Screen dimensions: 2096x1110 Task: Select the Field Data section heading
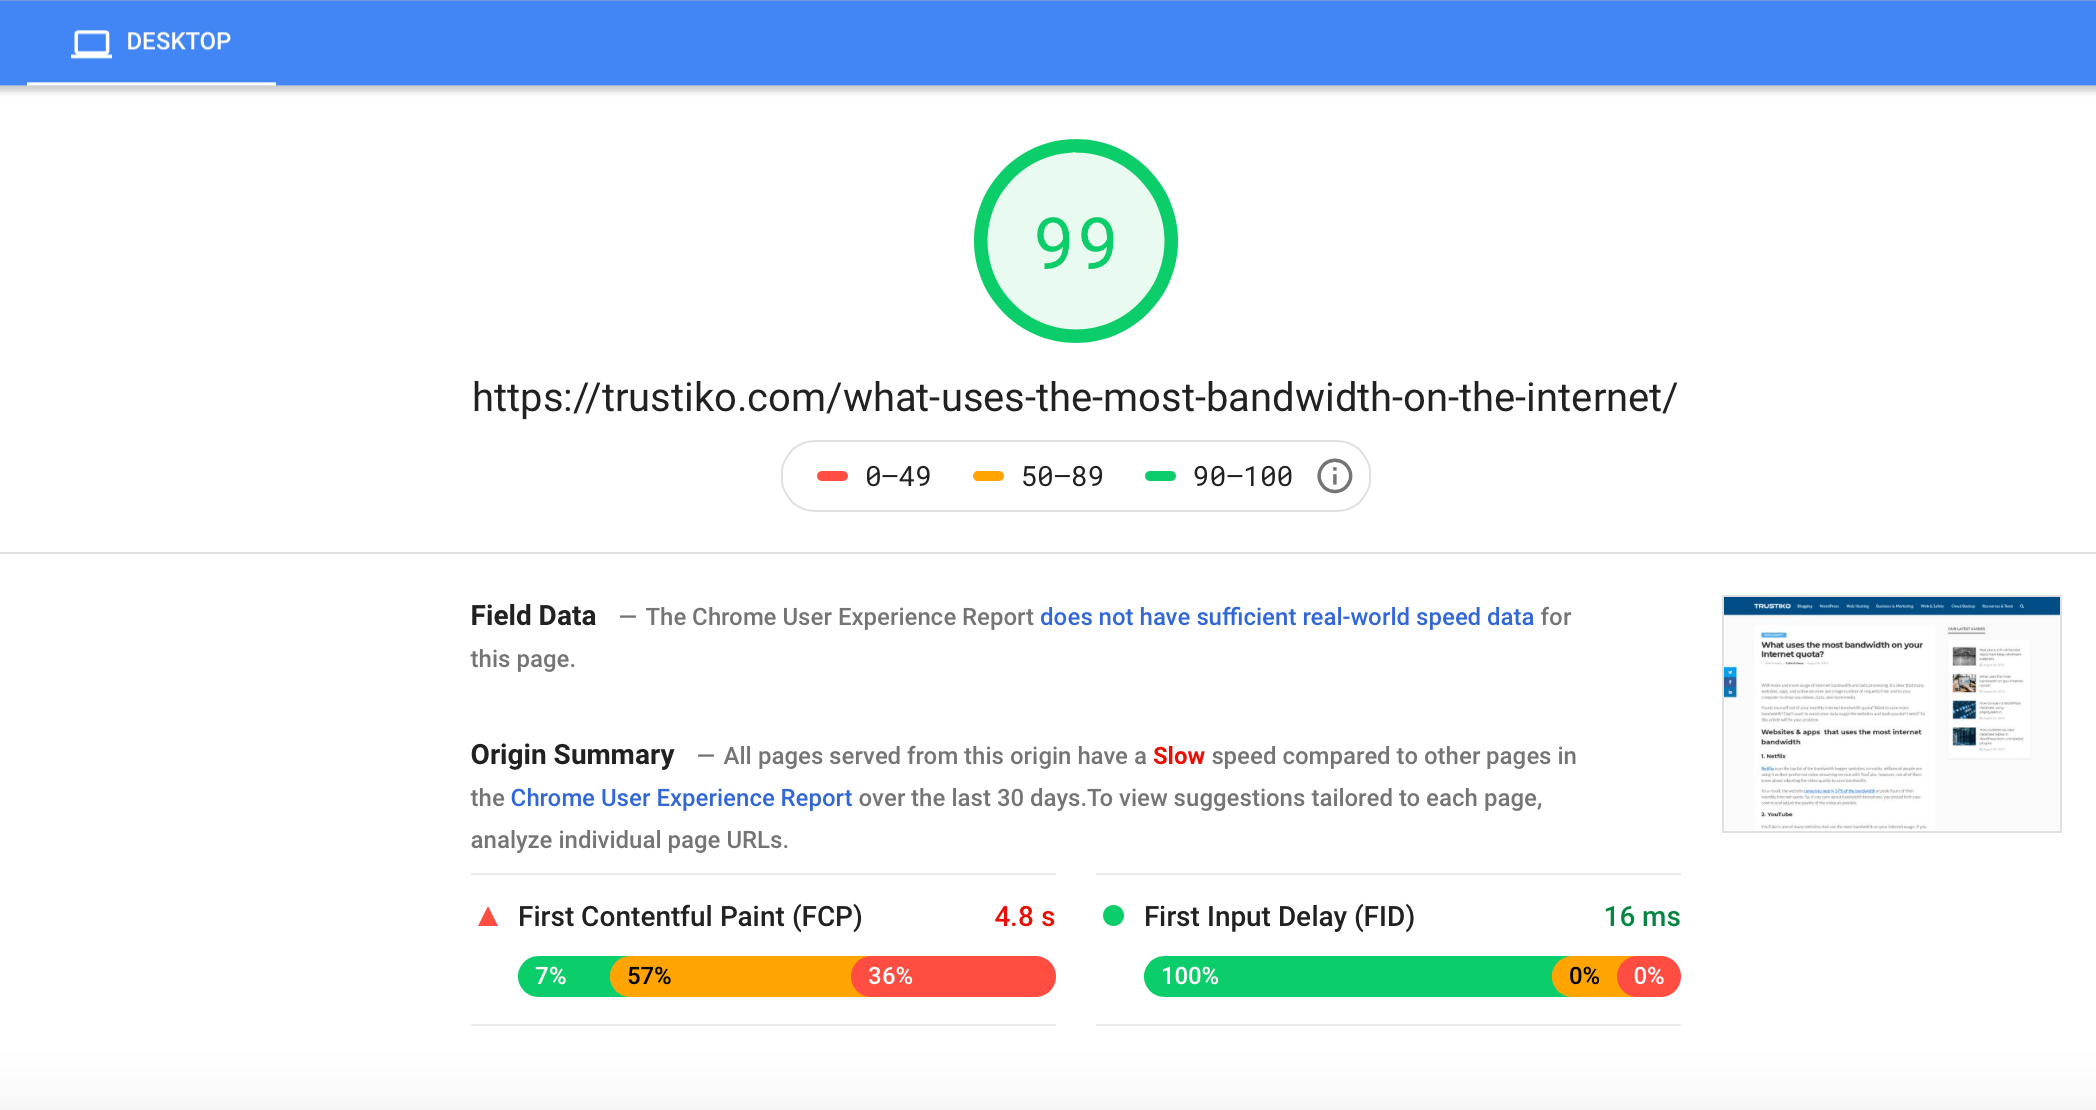(x=532, y=615)
